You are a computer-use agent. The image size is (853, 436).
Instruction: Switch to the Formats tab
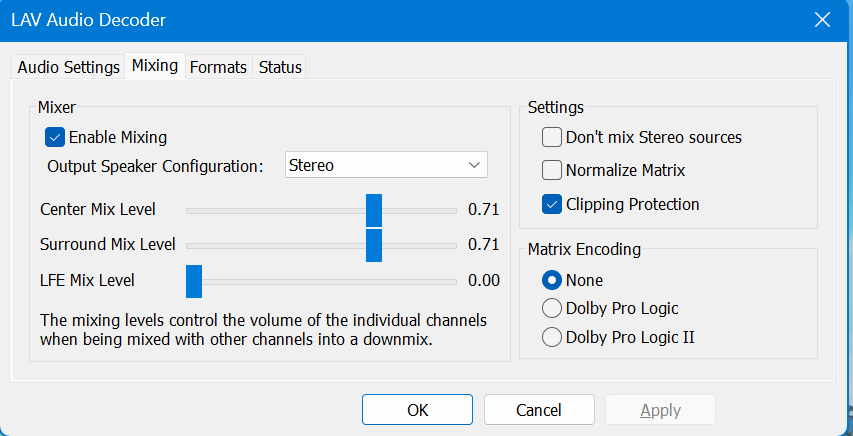pyautogui.click(x=219, y=67)
